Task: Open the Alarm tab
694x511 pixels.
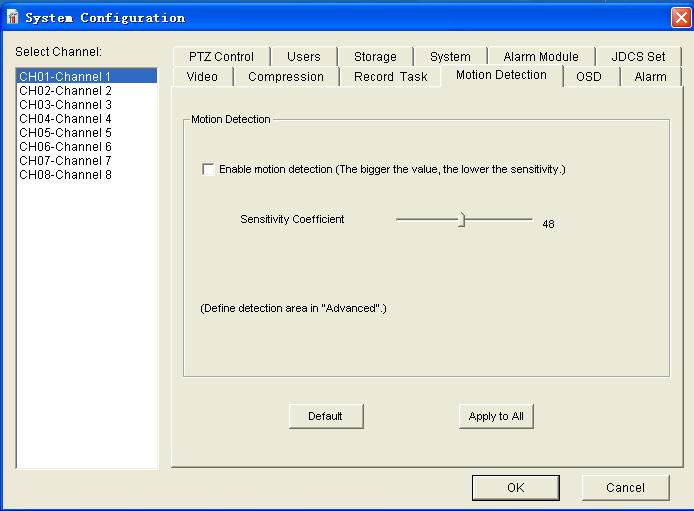Action: (x=650, y=77)
